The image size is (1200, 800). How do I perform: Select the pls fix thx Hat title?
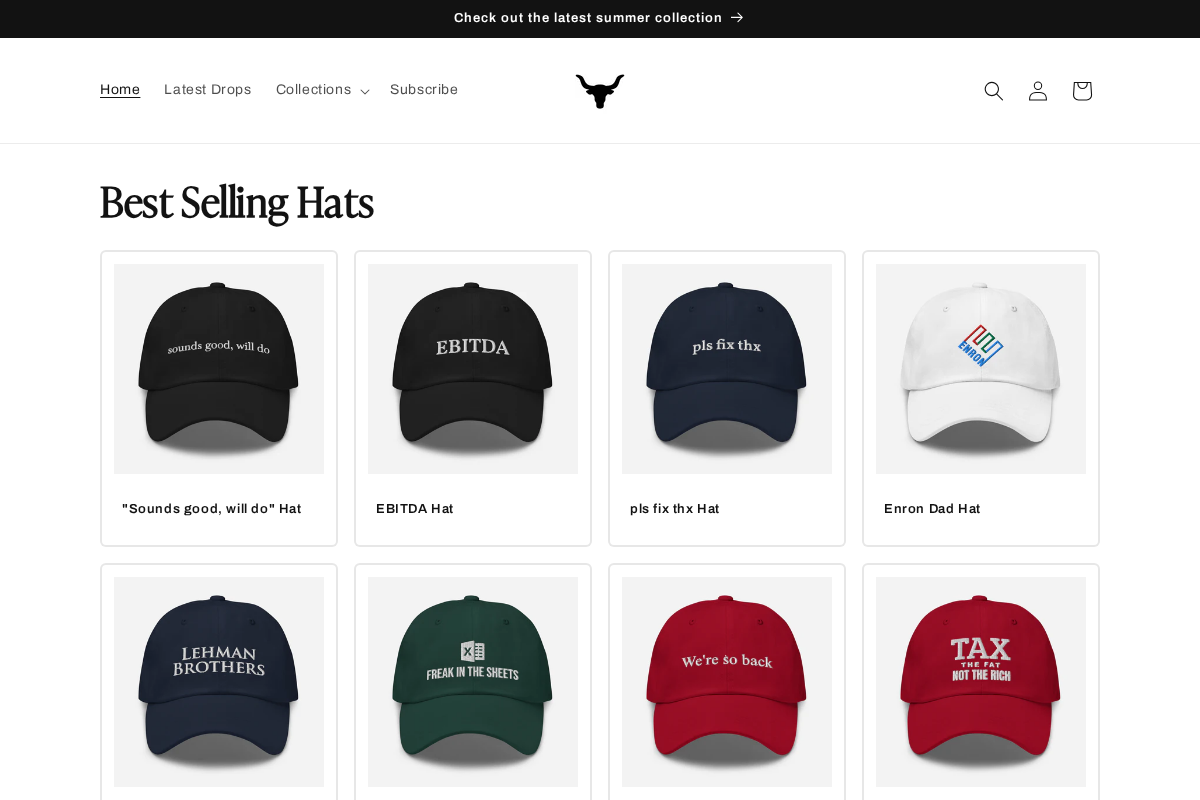[675, 509]
